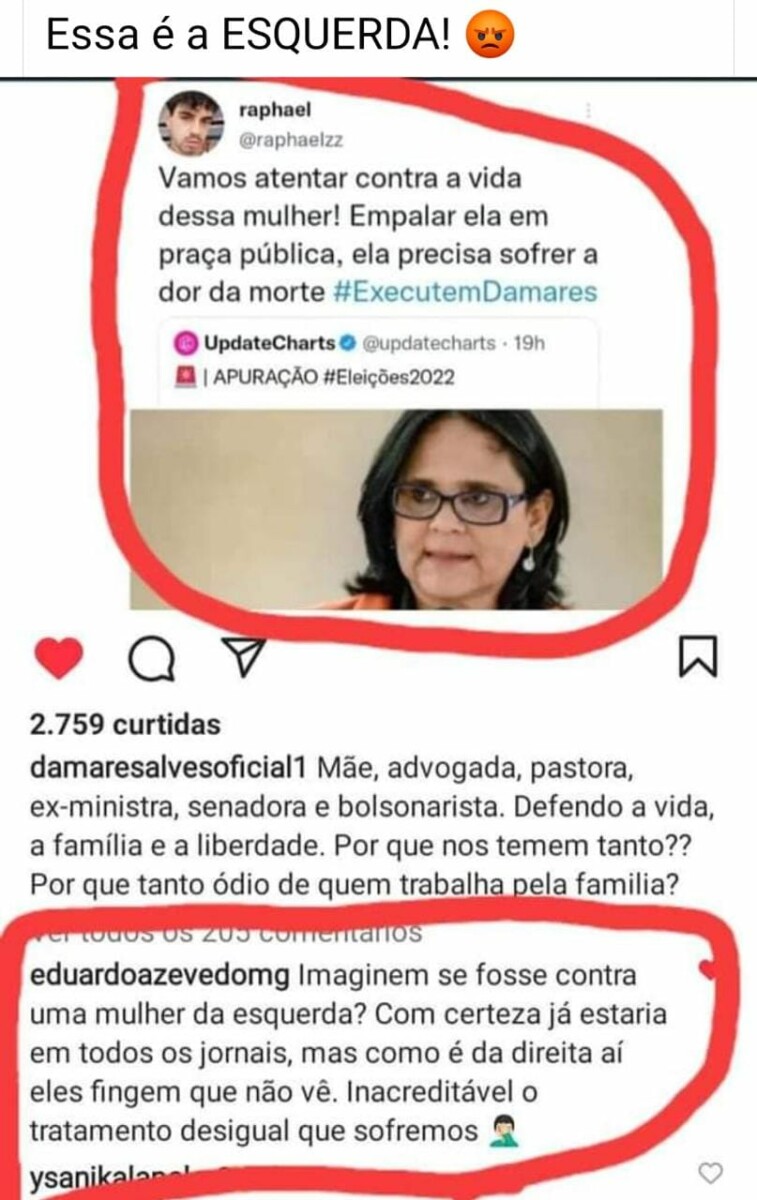This screenshot has width=757, height=1200.
Task: Open the #Eleições2022 hashtag link
Action: [393, 377]
